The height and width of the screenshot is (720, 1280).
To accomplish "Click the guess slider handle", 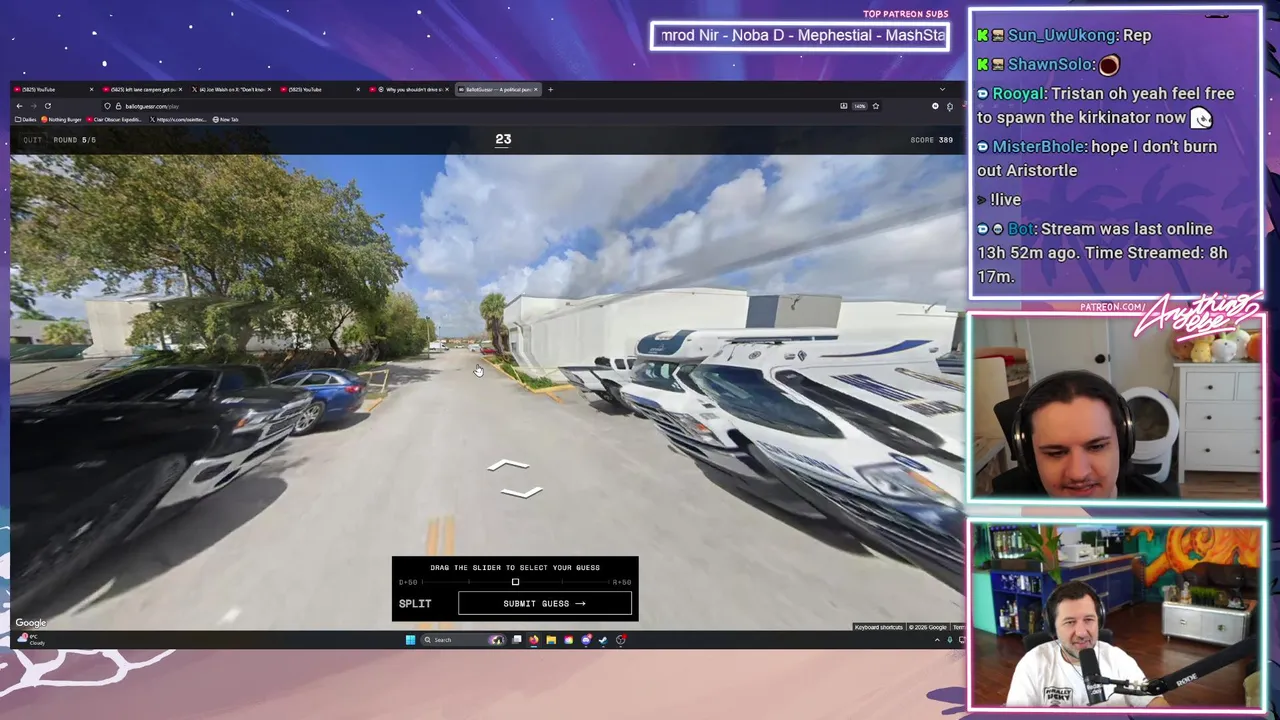I will [x=515, y=582].
